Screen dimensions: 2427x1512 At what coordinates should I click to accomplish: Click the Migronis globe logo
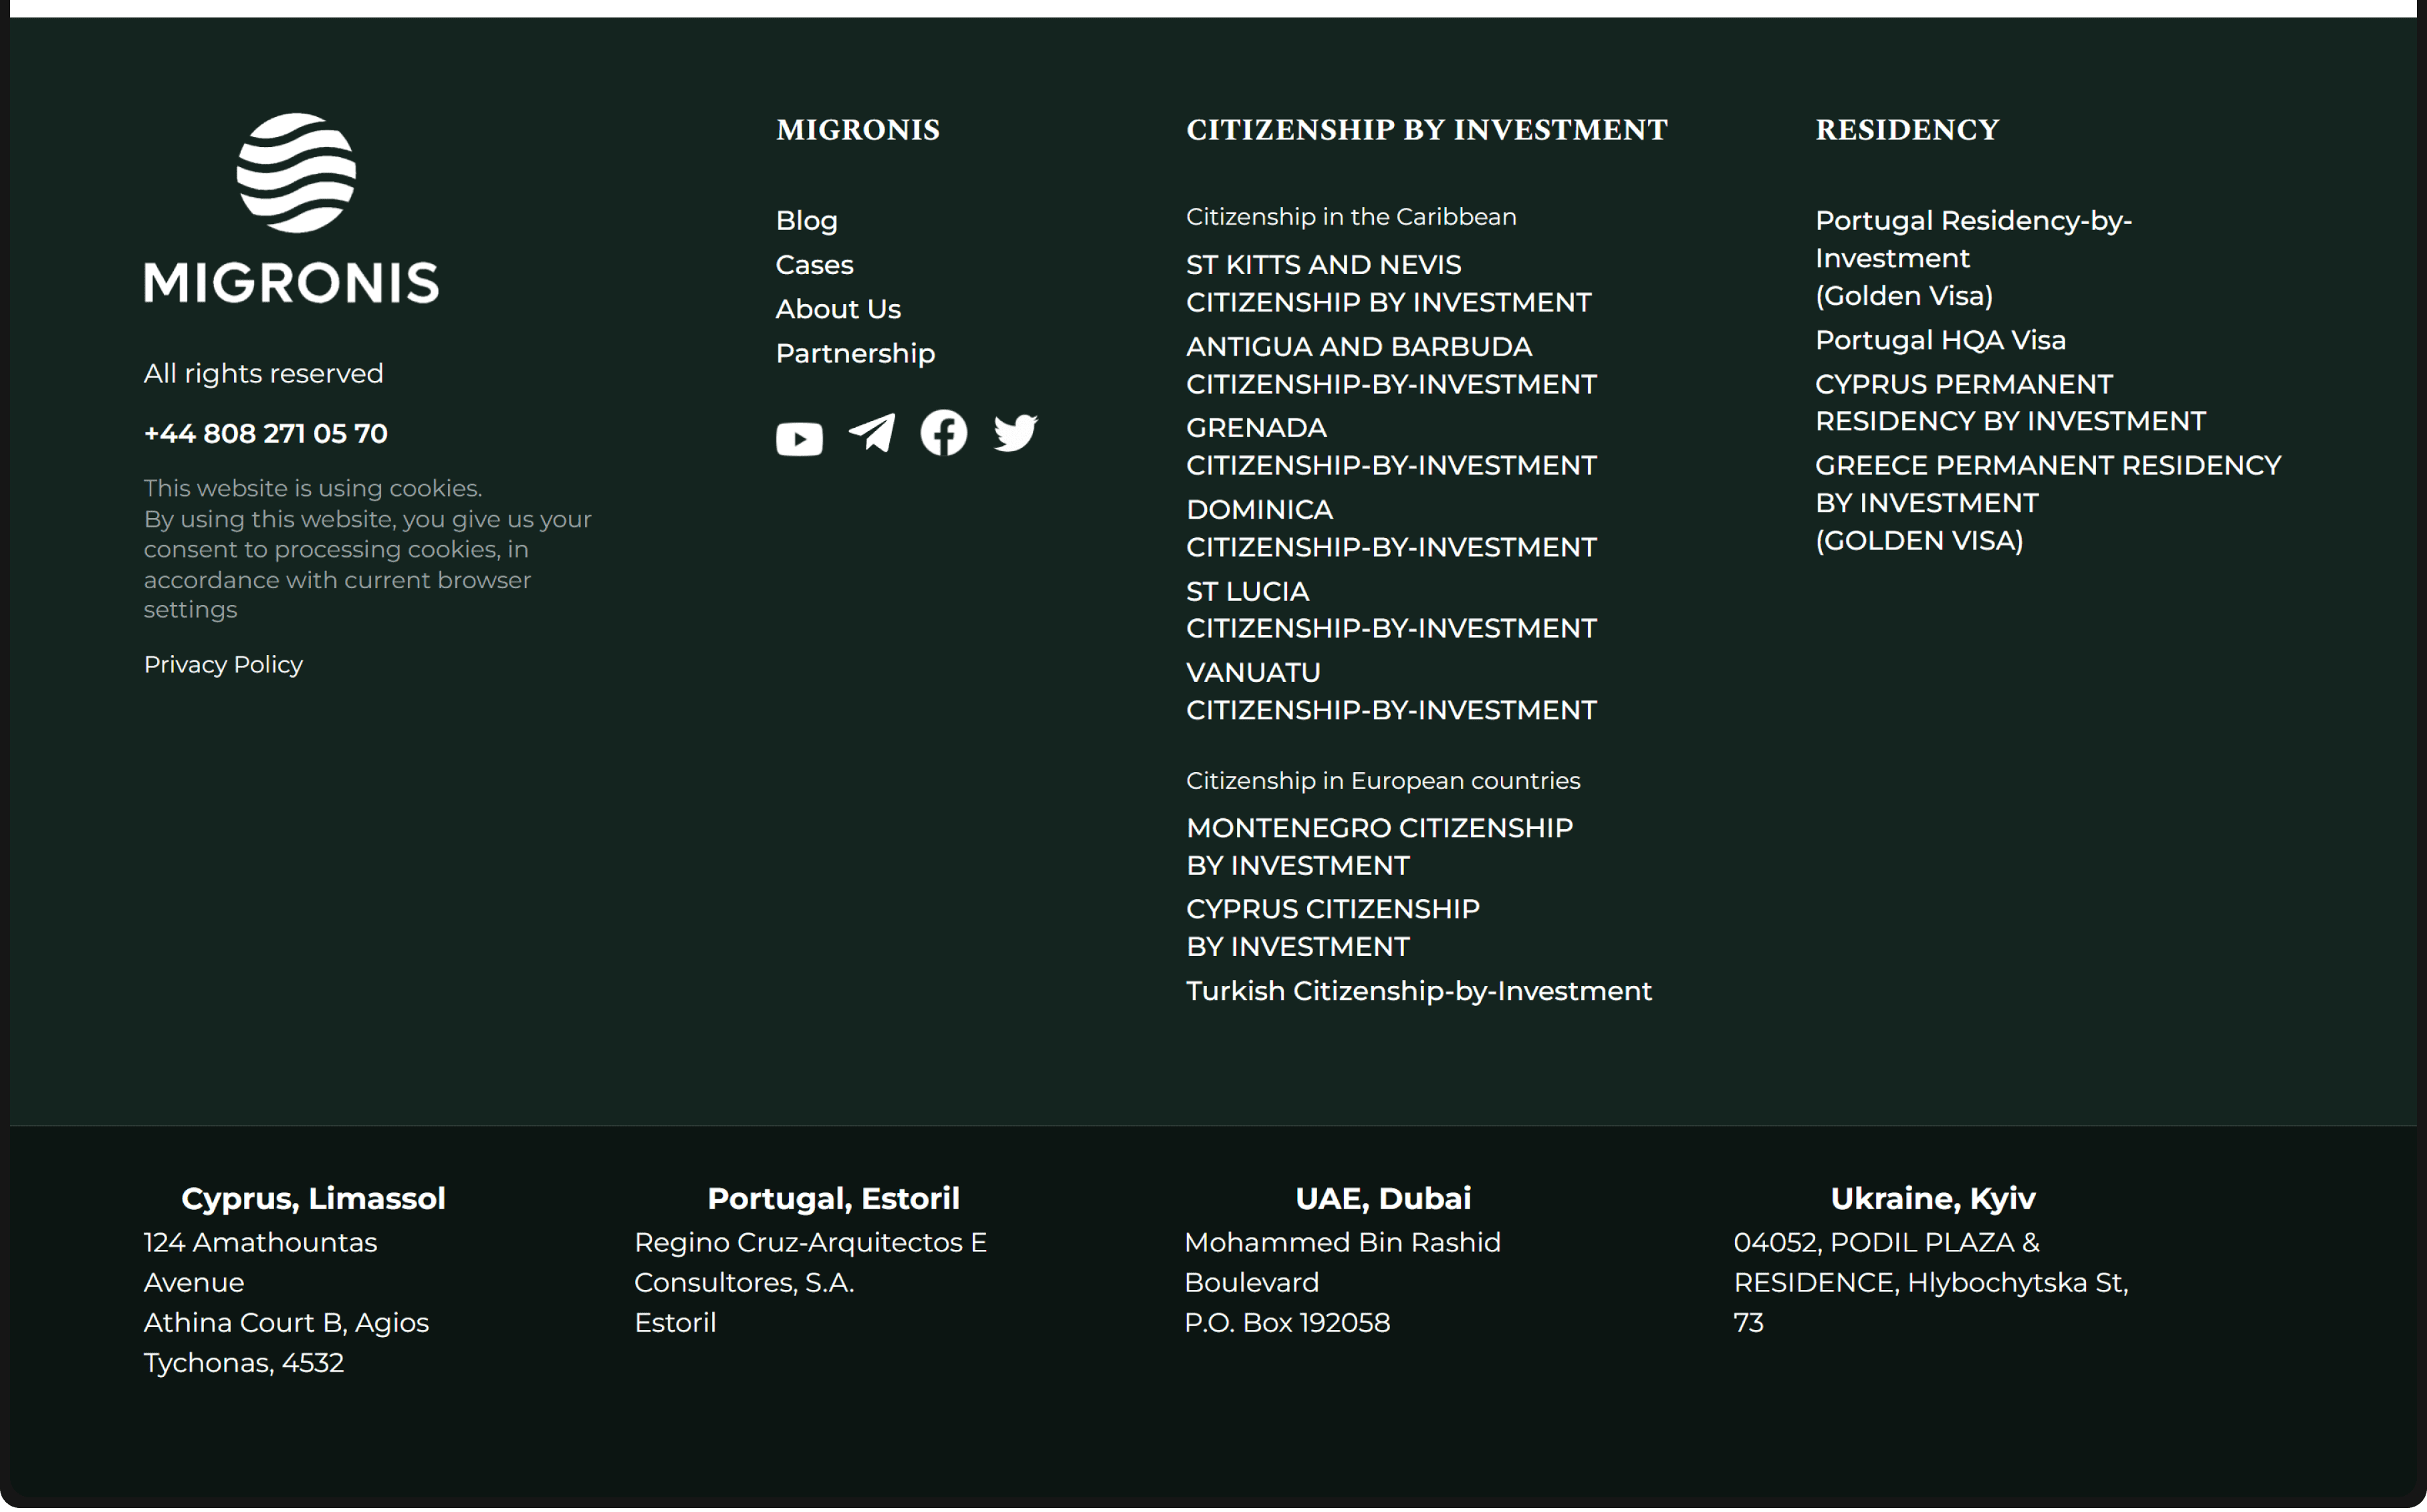(295, 173)
